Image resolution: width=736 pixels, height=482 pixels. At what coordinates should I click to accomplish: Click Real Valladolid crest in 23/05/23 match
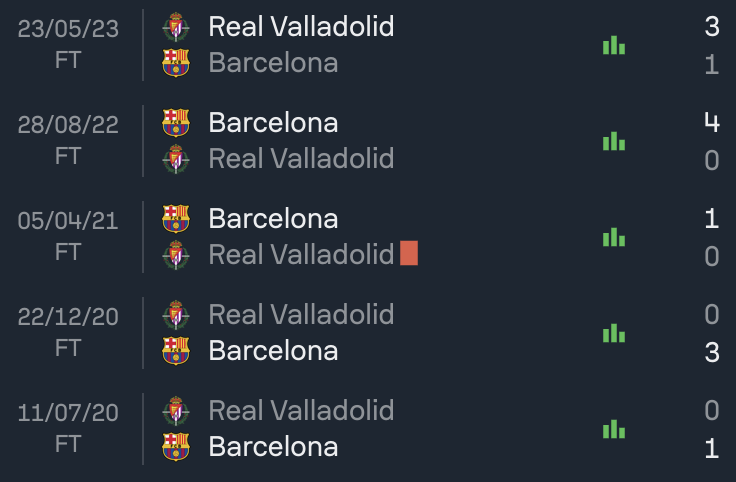coord(176,27)
